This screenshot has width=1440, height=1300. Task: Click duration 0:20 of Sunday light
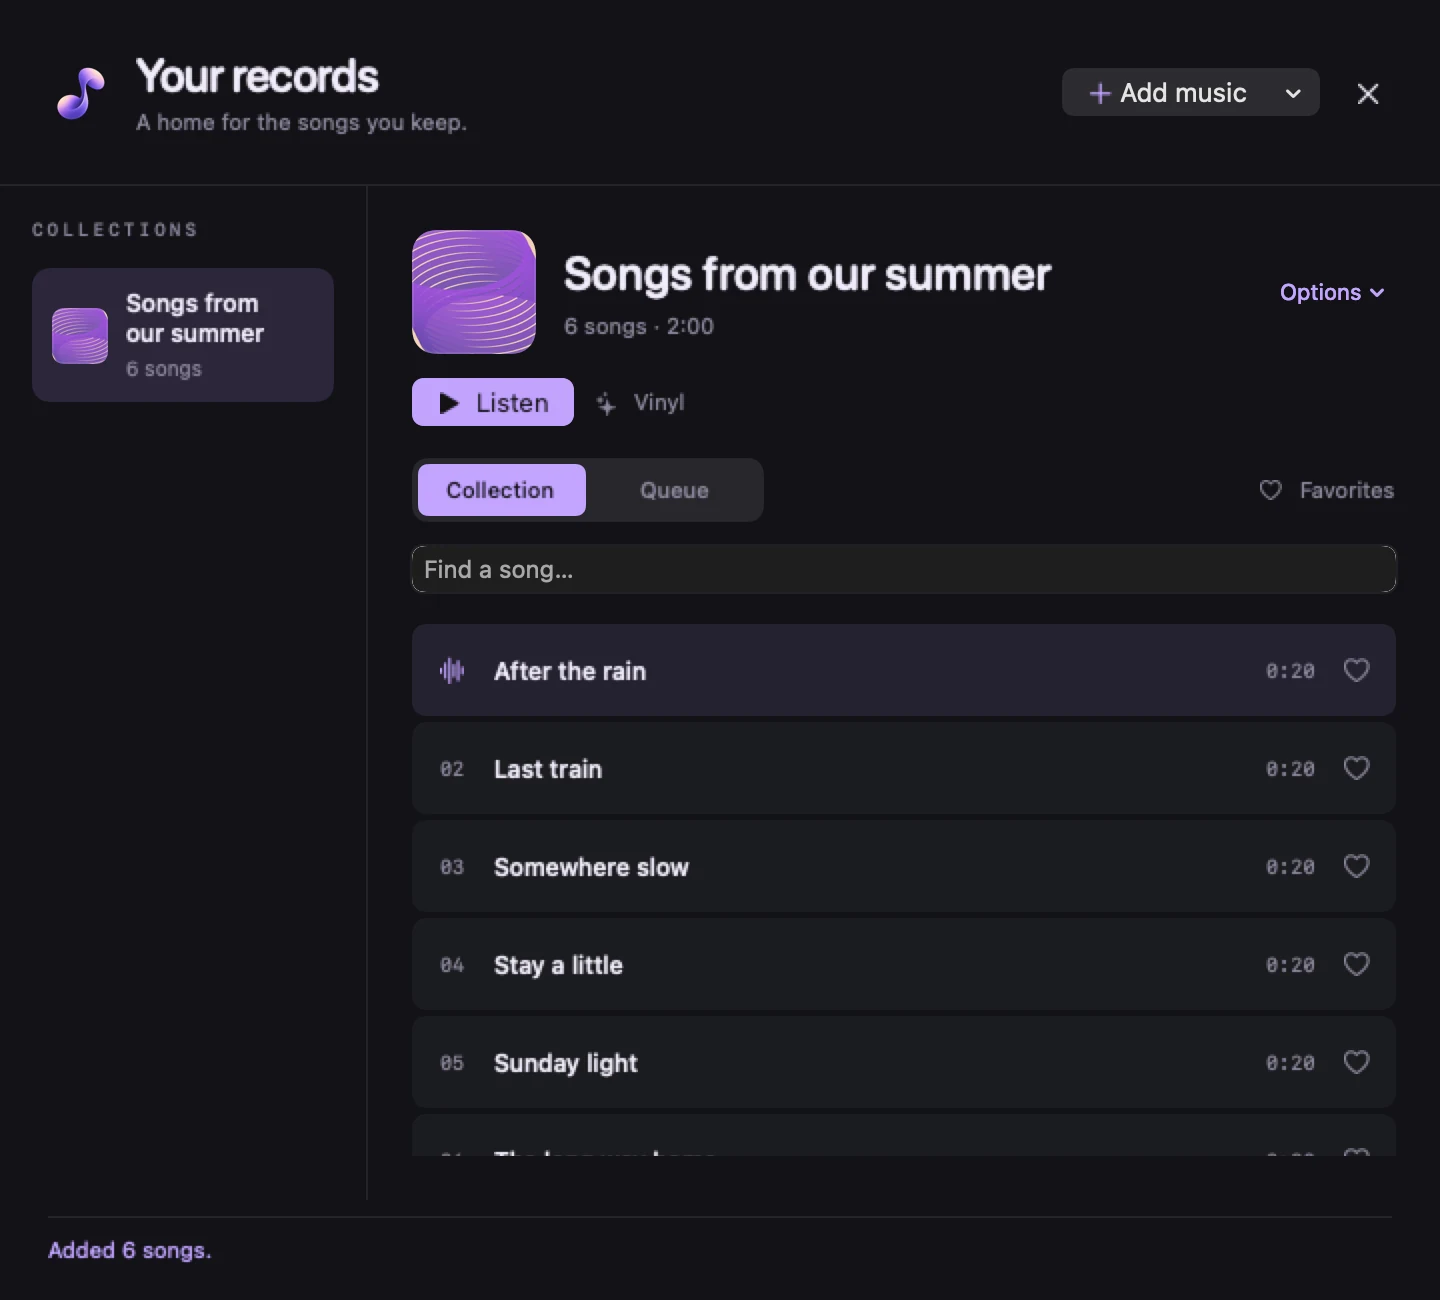click(1290, 1063)
